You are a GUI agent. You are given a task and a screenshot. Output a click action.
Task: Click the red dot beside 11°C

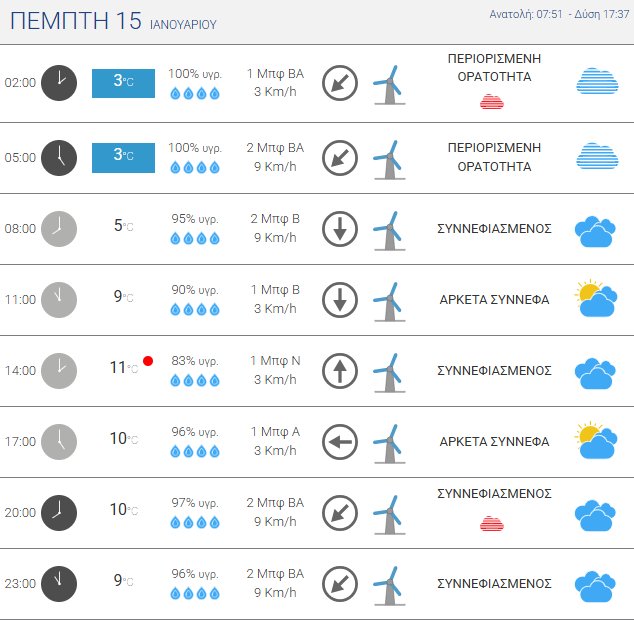tap(148, 361)
